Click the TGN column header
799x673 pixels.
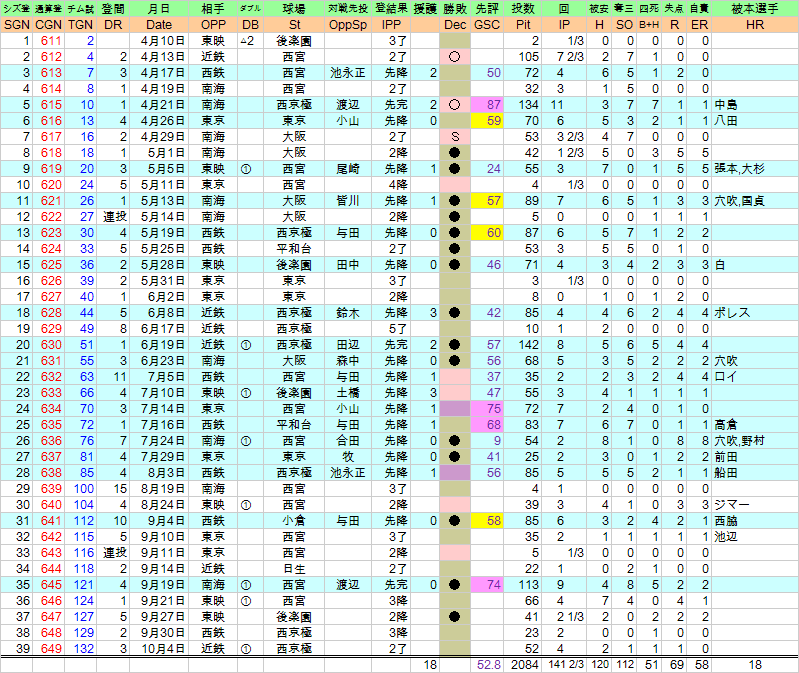(81, 24)
